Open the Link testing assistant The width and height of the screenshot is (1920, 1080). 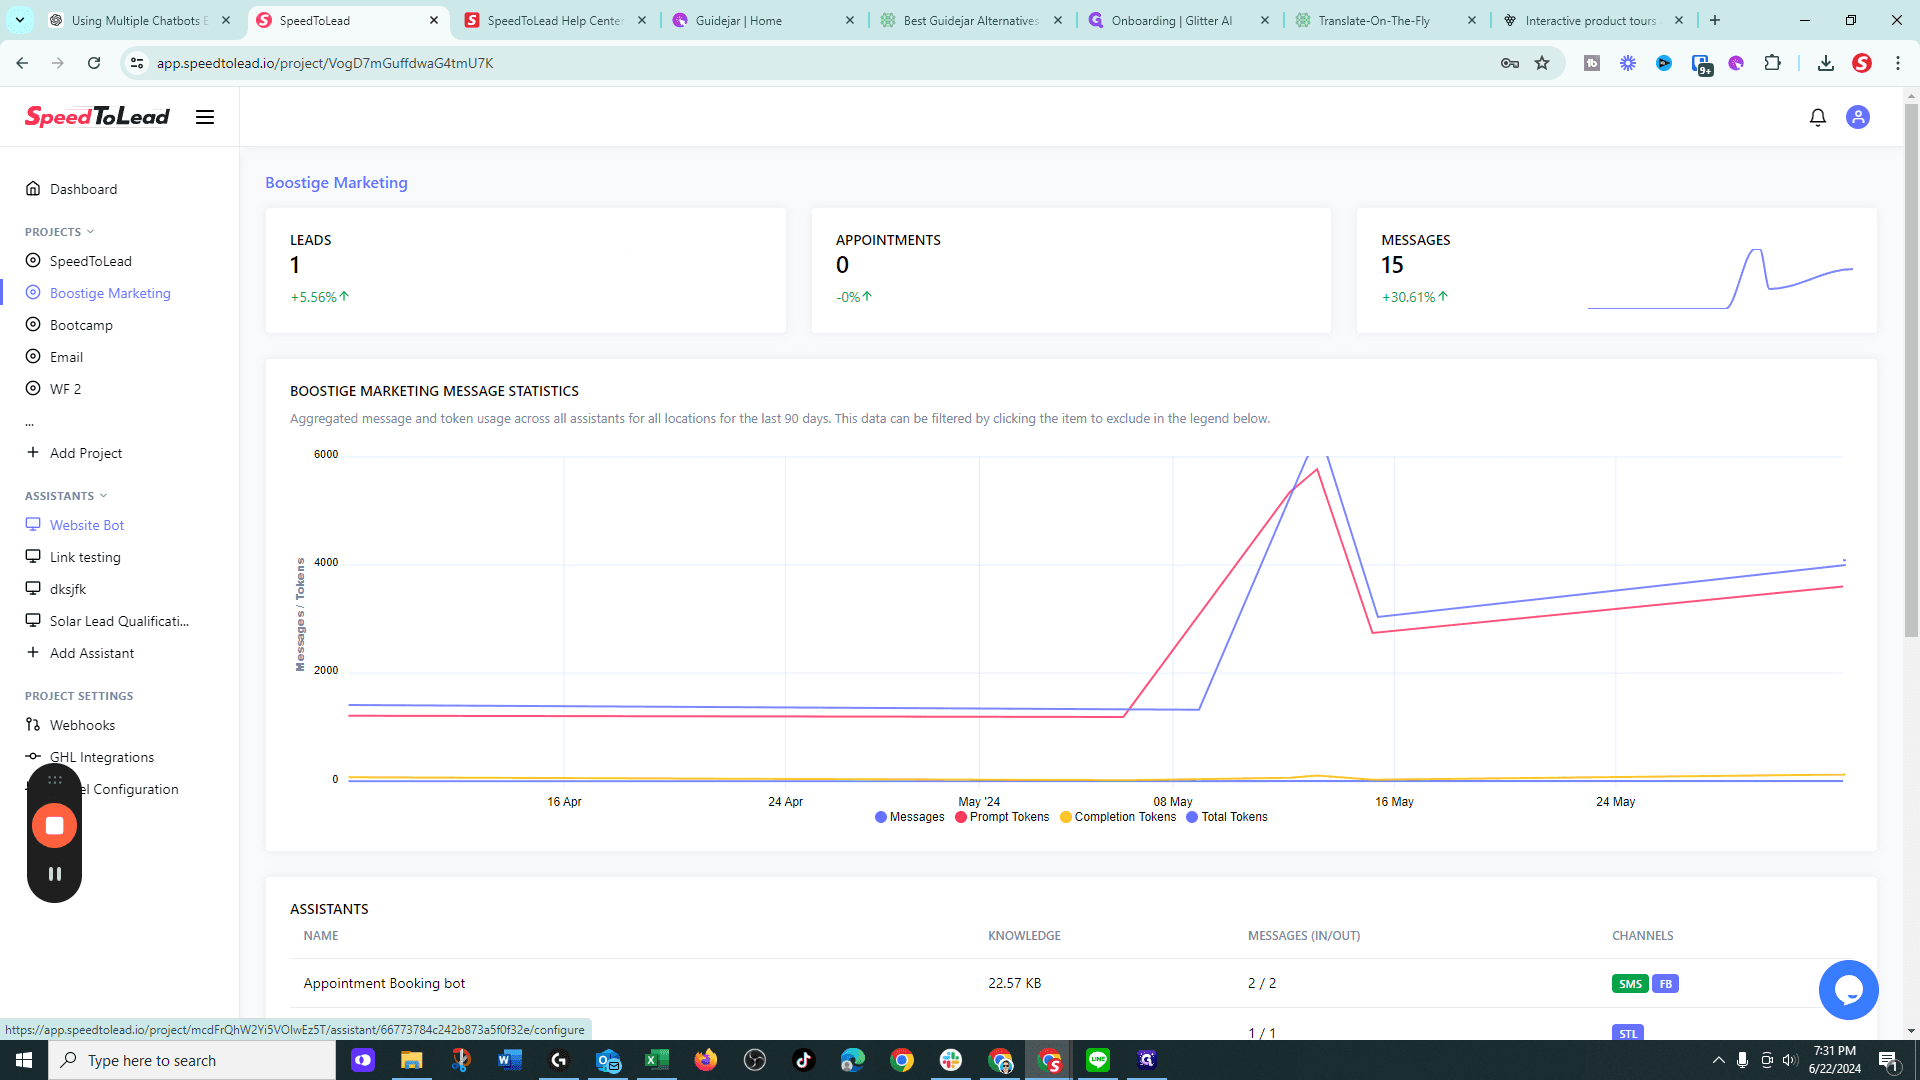coord(85,557)
